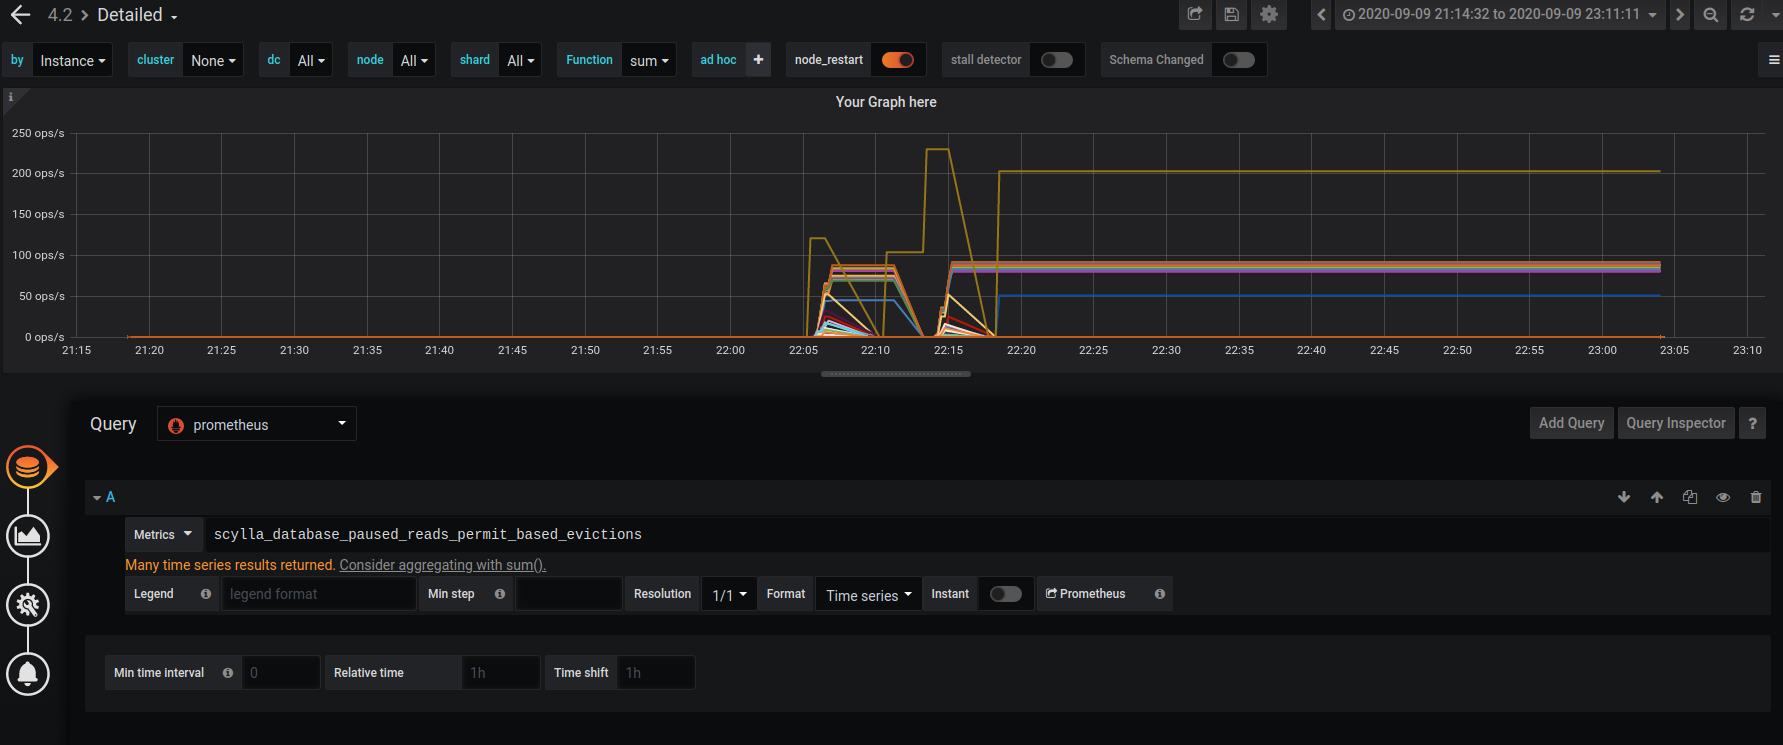Image resolution: width=1783 pixels, height=745 pixels.
Task: Click the legend format input field
Action: pos(319,594)
